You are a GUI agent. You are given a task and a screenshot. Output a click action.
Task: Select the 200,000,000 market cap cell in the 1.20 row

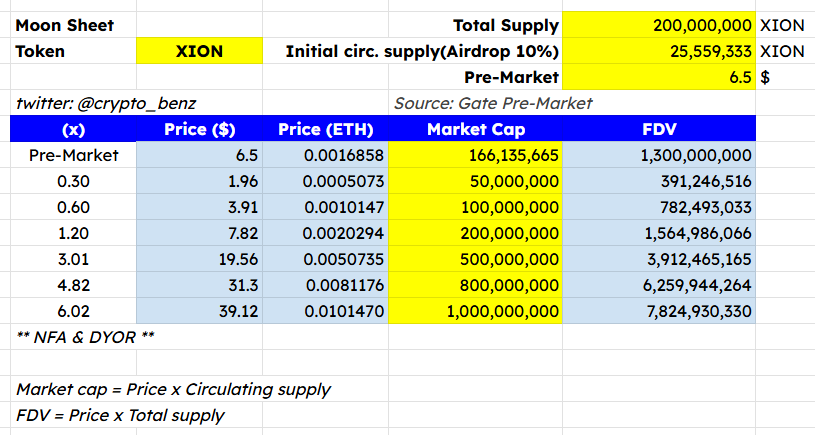tap(475, 233)
